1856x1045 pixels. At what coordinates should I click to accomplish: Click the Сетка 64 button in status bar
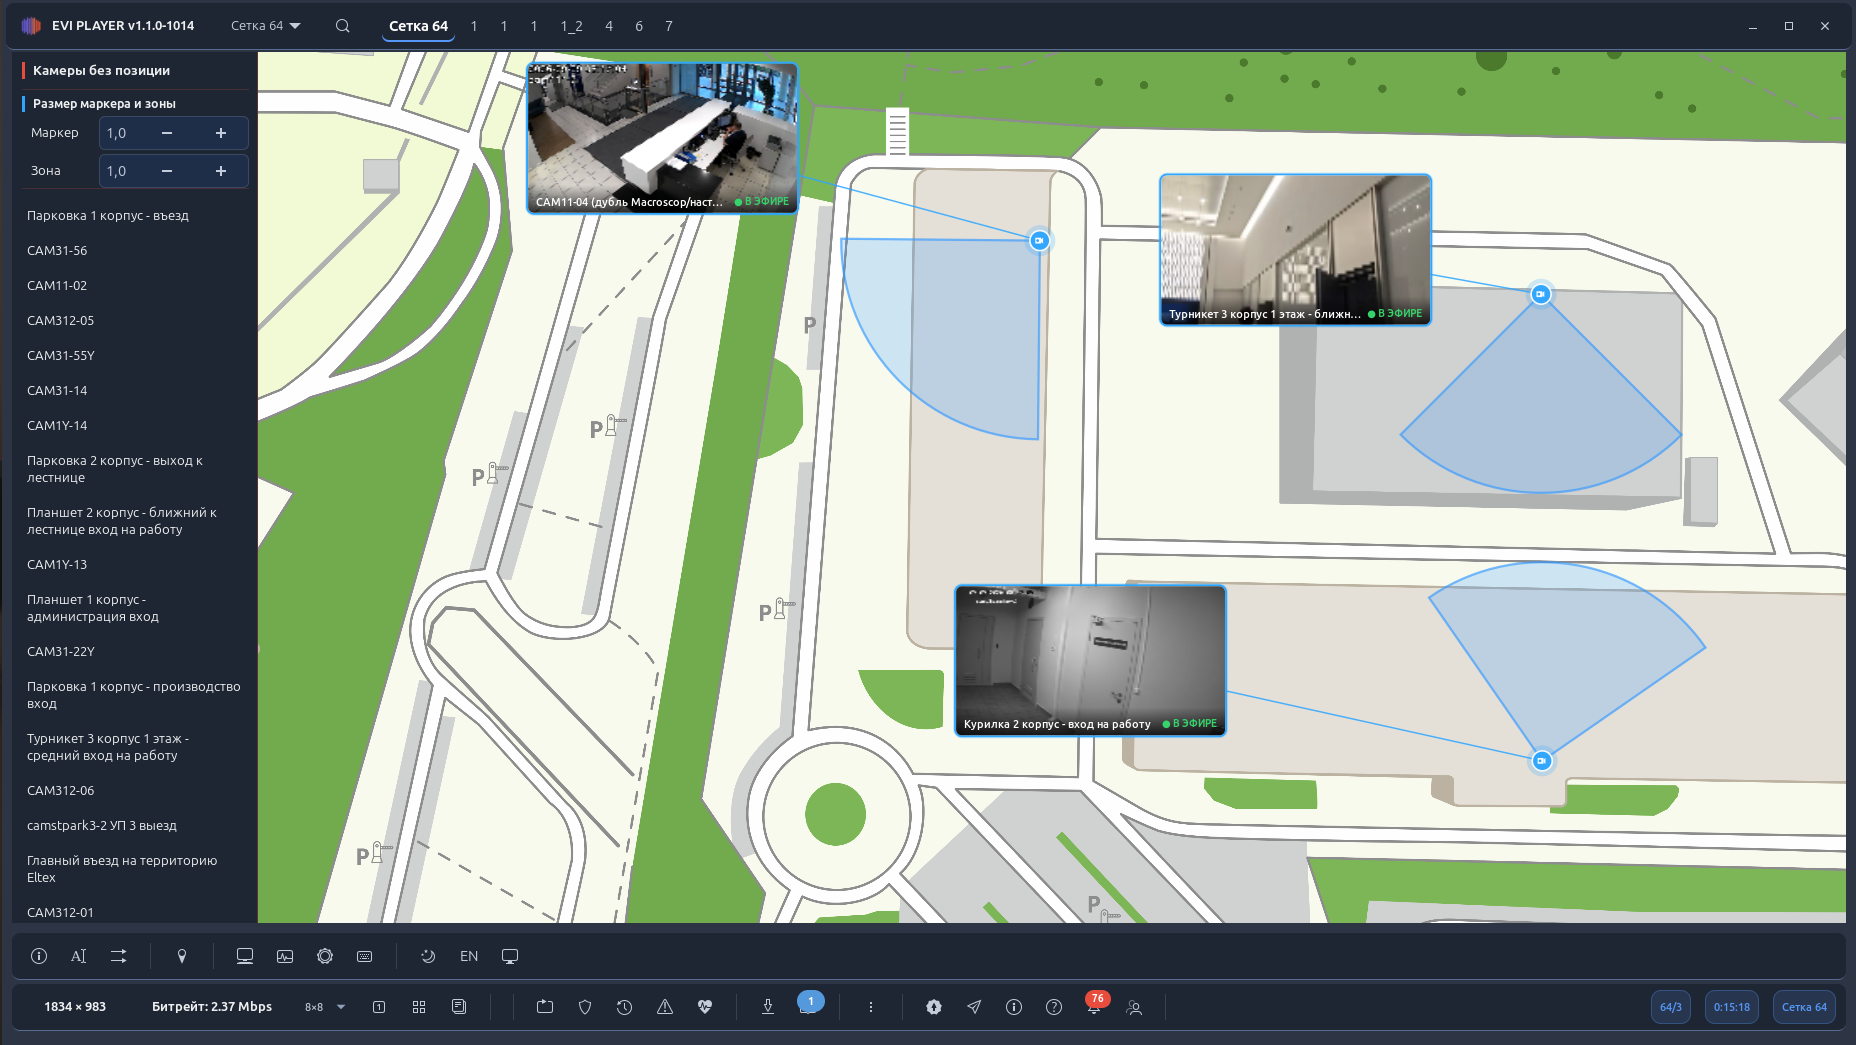(x=1804, y=1007)
